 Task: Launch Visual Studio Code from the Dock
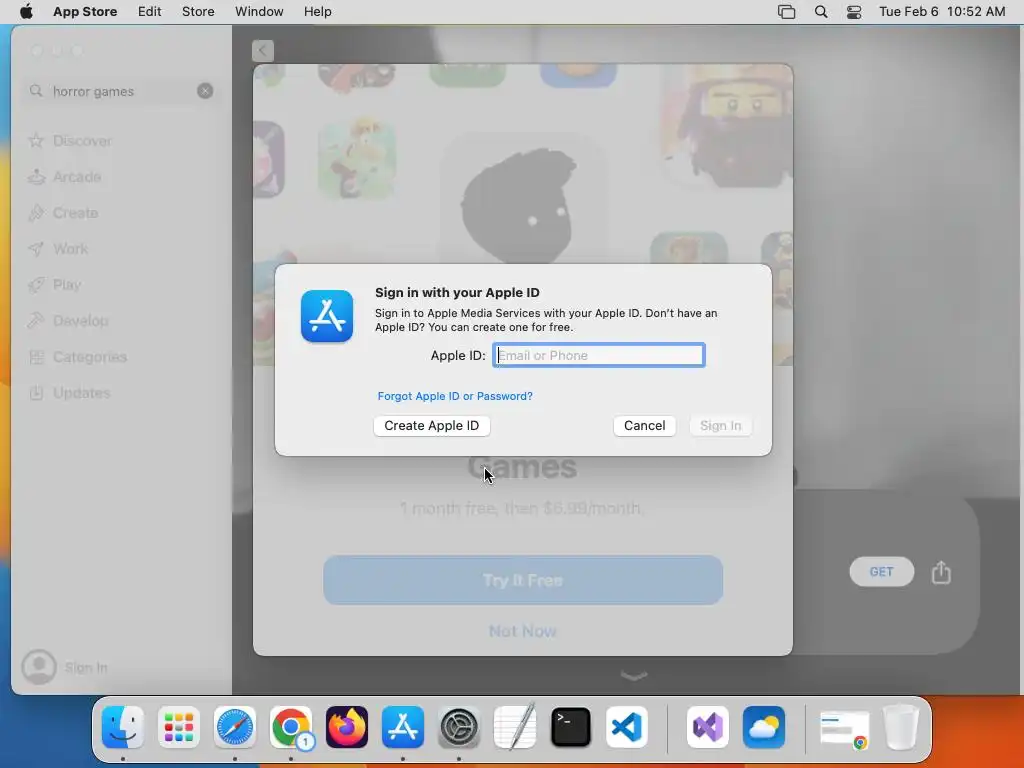(x=627, y=727)
